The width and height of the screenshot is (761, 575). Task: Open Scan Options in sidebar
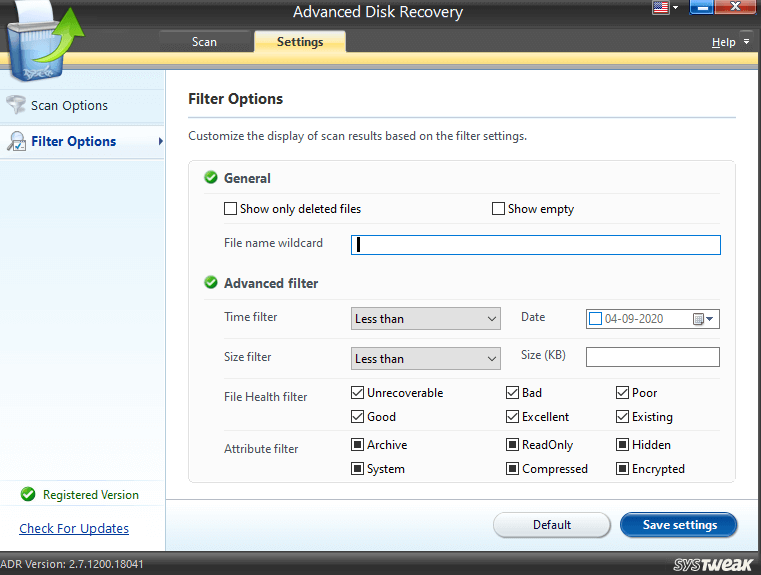[83, 105]
